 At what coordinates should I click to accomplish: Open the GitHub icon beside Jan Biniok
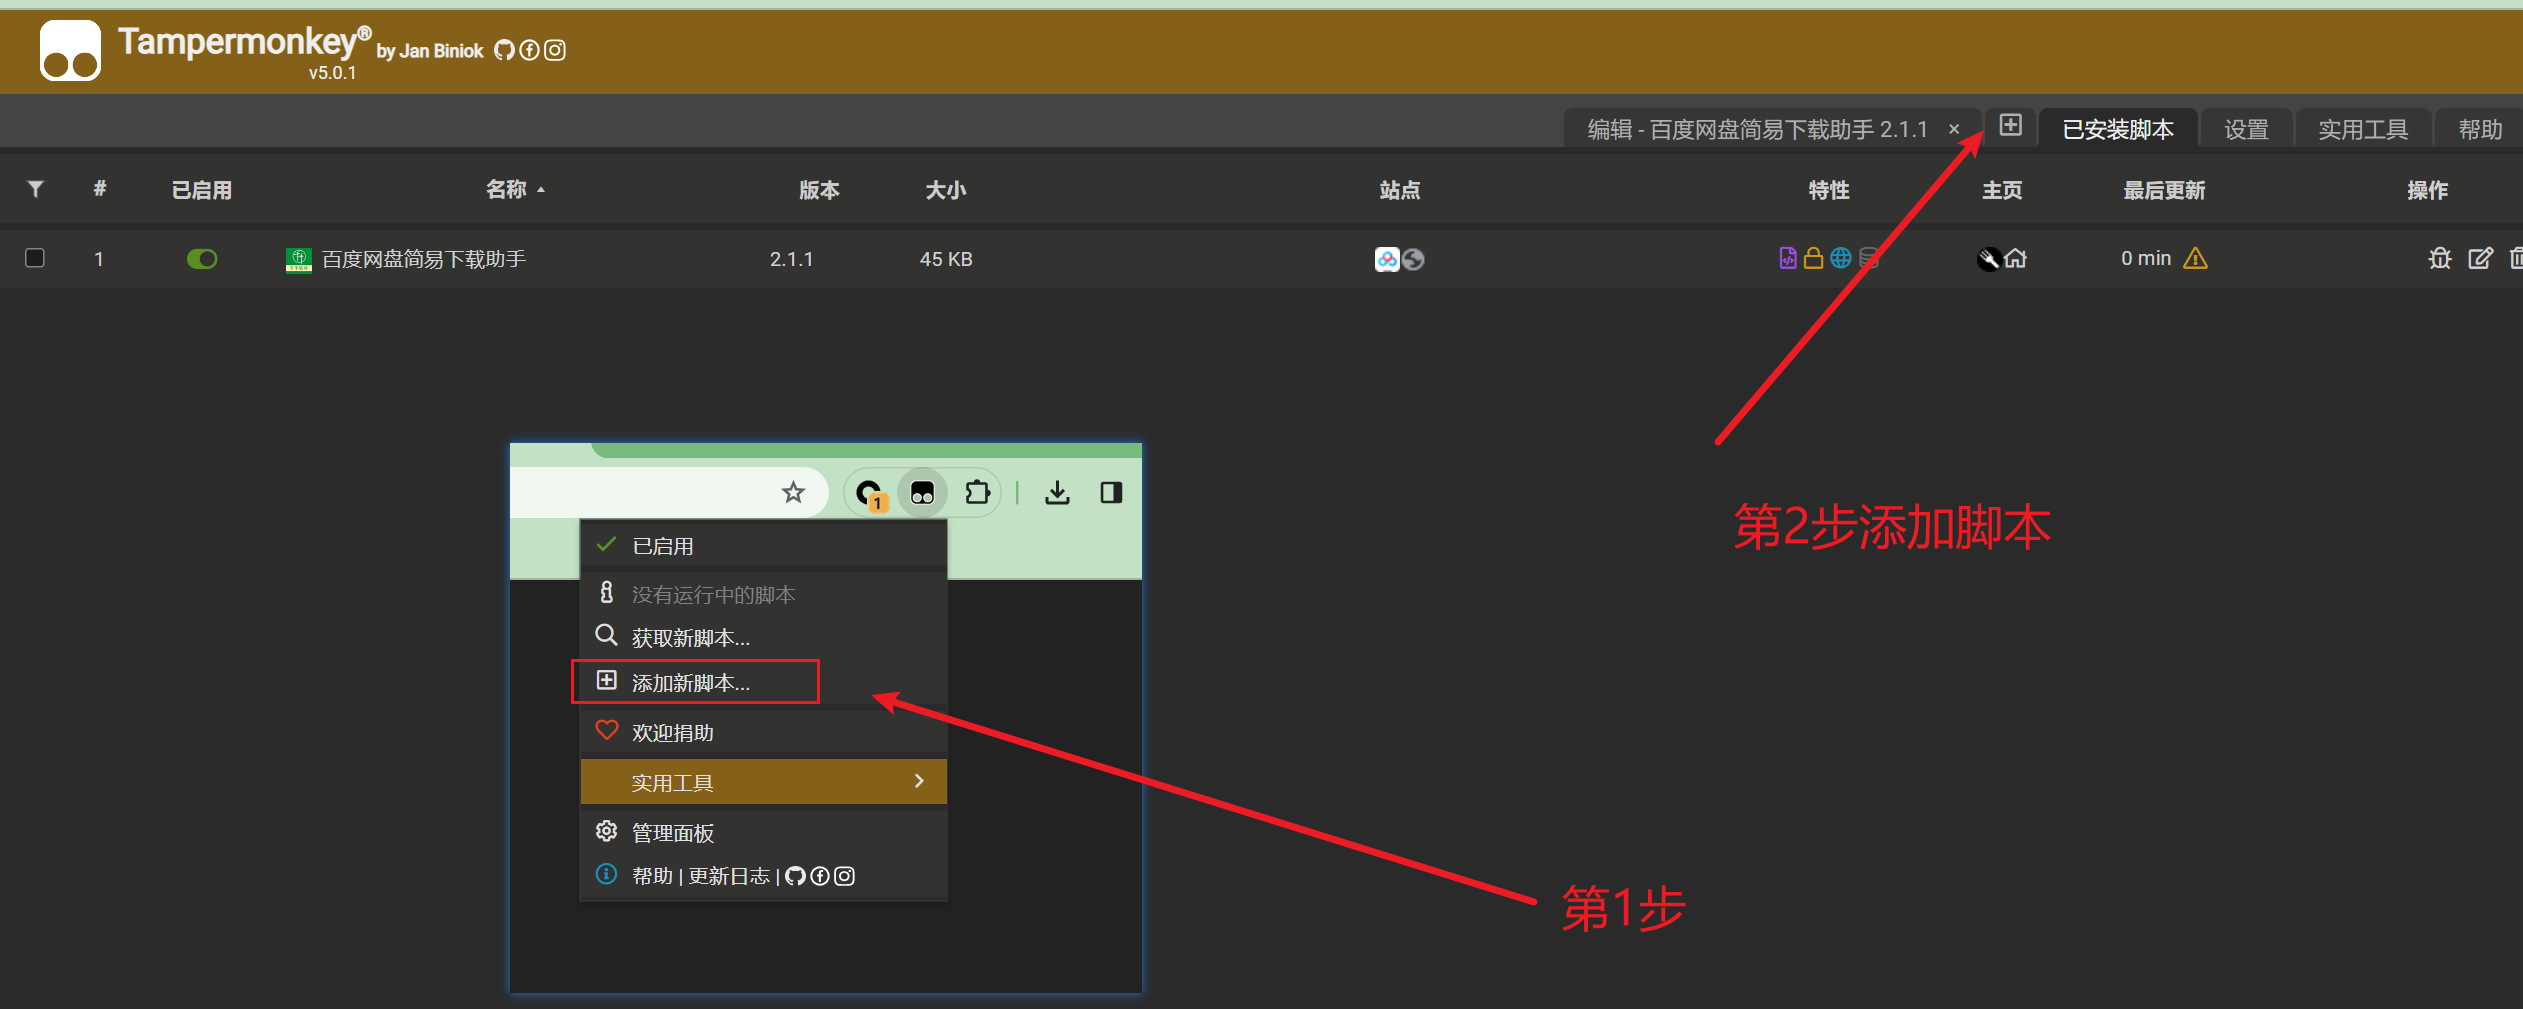point(504,50)
